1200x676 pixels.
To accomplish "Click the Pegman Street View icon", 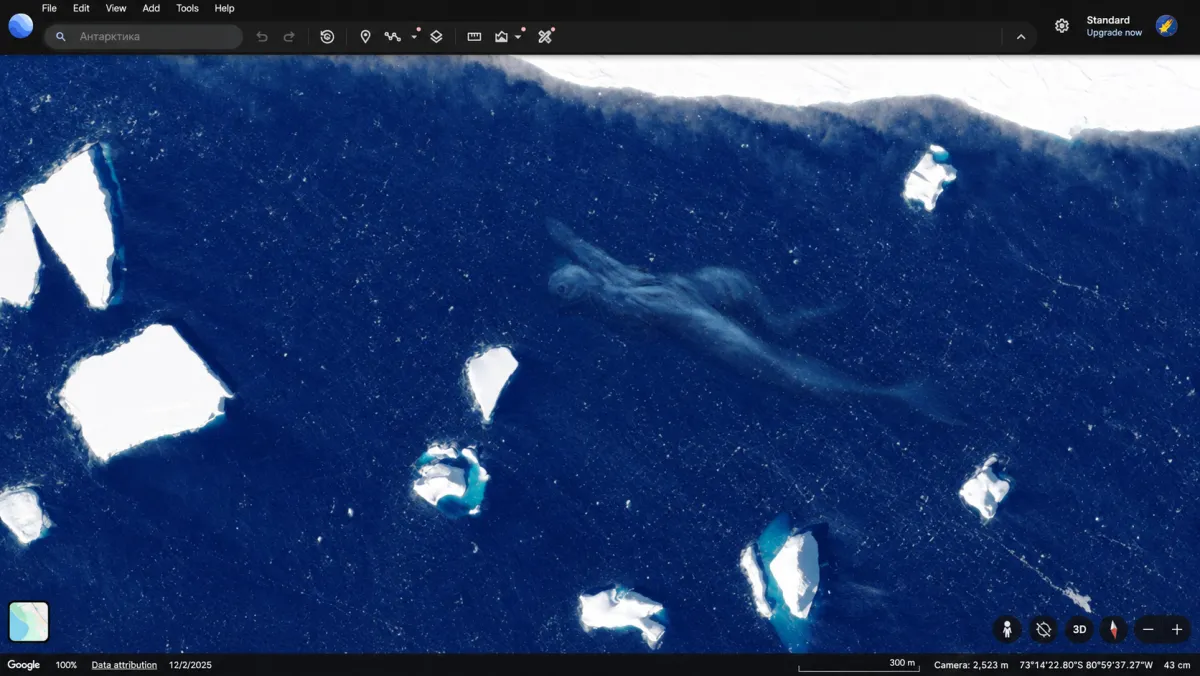I will pyautogui.click(x=1007, y=629).
